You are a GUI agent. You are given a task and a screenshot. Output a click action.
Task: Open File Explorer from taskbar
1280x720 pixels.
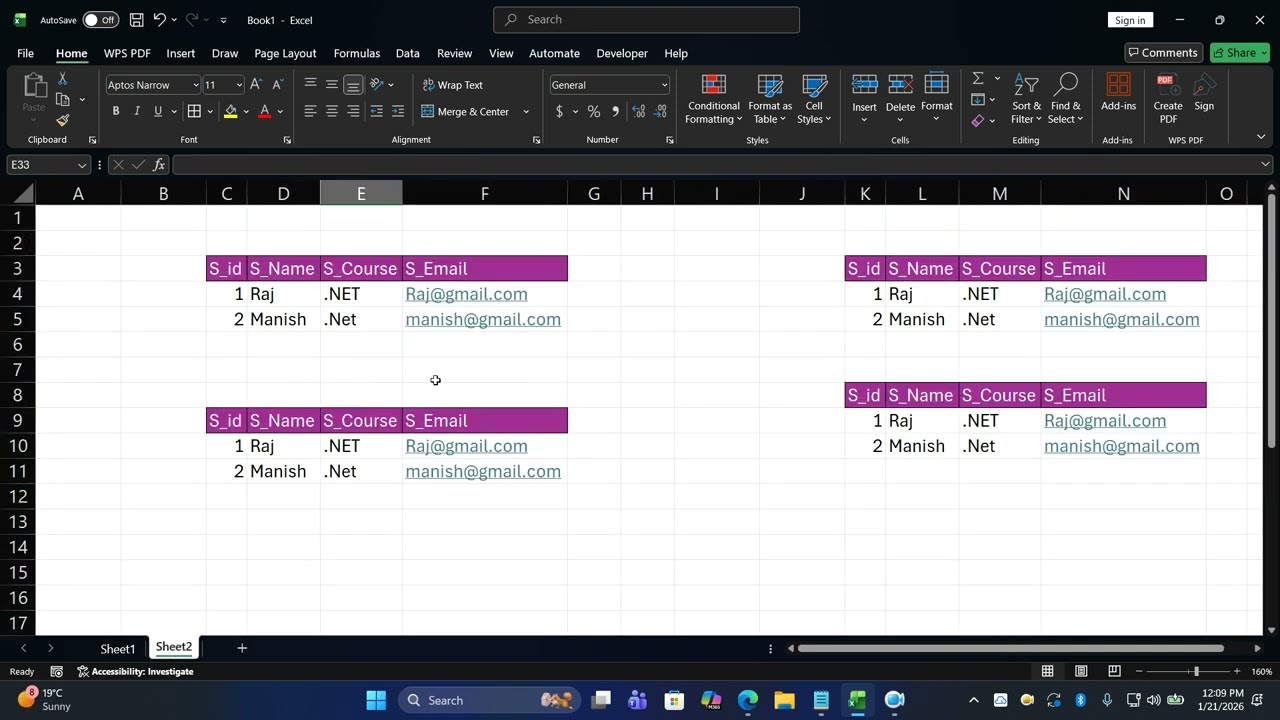point(784,700)
